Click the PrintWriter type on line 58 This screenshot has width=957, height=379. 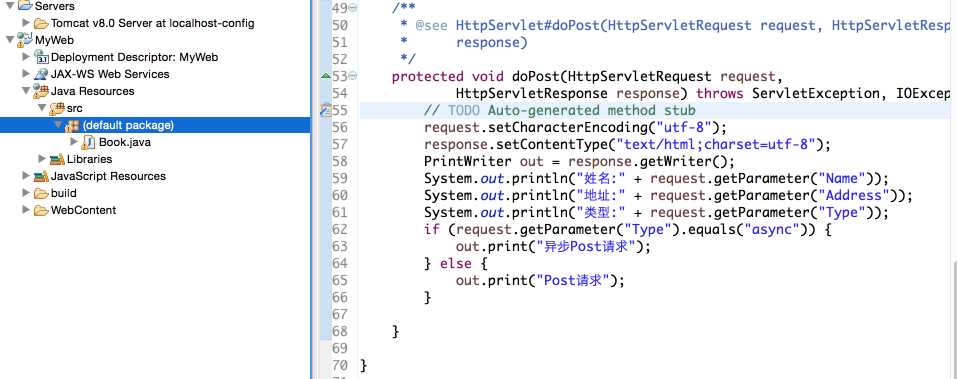pyautogui.click(x=468, y=162)
